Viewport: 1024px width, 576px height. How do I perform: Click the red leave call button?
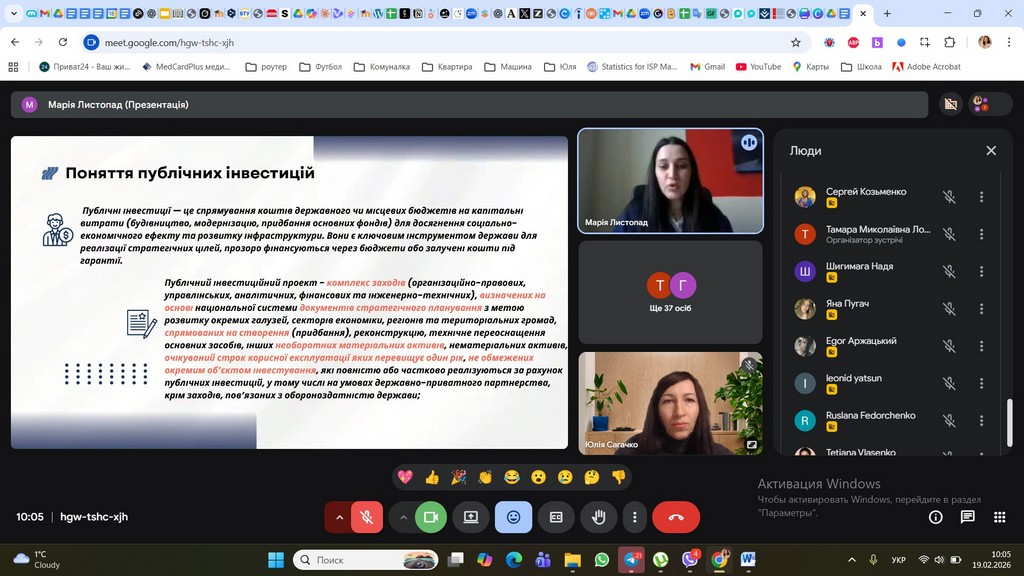click(x=676, y=517)
